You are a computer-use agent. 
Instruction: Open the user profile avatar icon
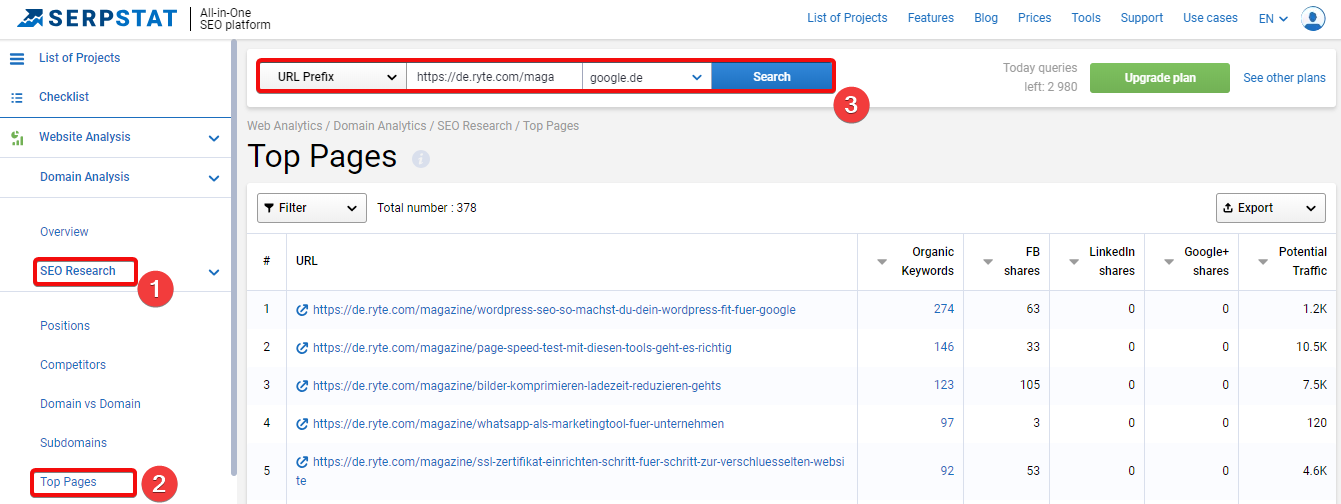pos(1313,18)
